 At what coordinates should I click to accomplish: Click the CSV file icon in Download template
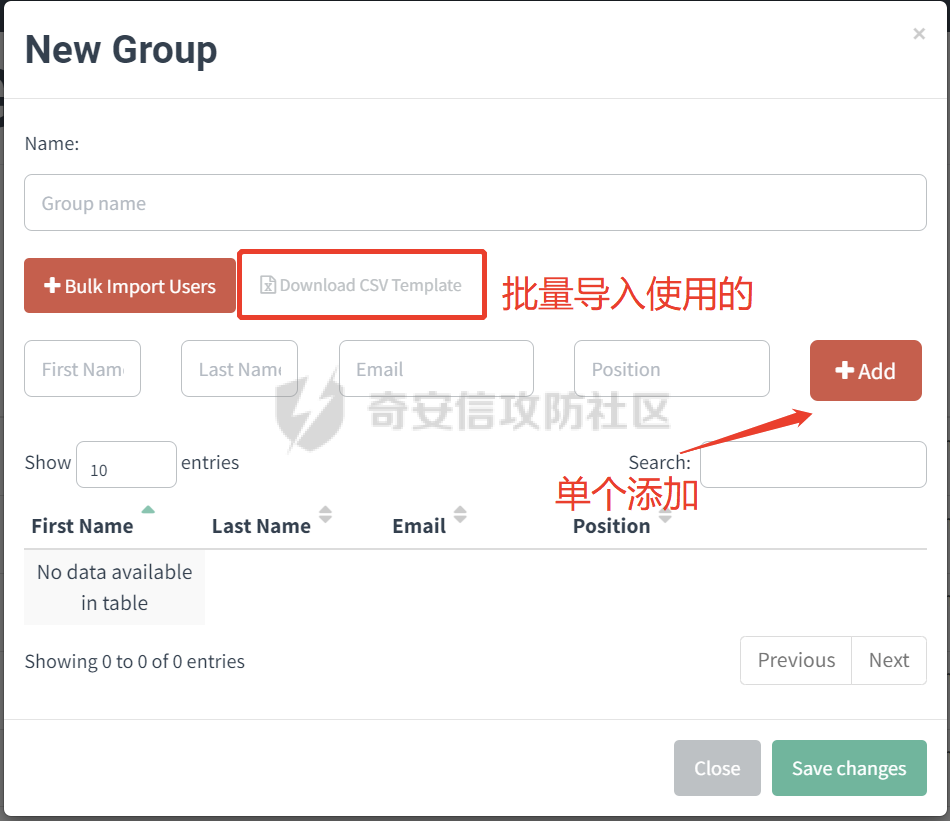[268, 285]
